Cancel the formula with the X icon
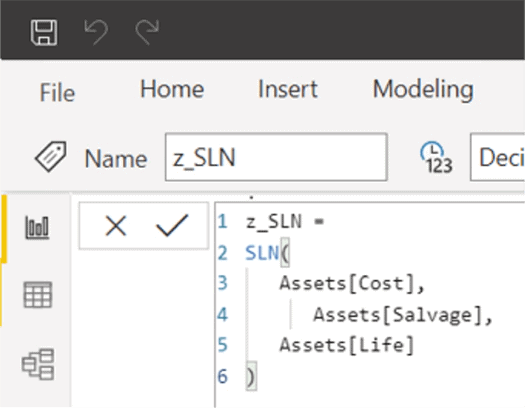Screen dimensions: 525x408 coord(116,226)
